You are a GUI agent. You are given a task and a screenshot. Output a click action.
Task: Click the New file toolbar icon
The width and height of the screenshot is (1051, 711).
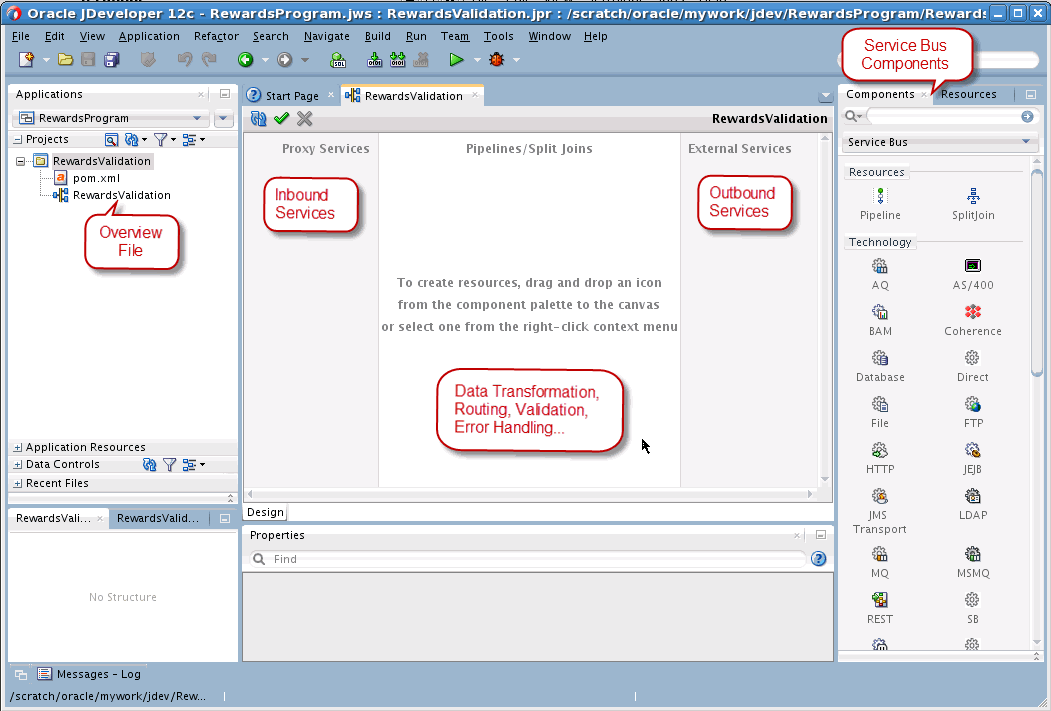pos(26,60)
